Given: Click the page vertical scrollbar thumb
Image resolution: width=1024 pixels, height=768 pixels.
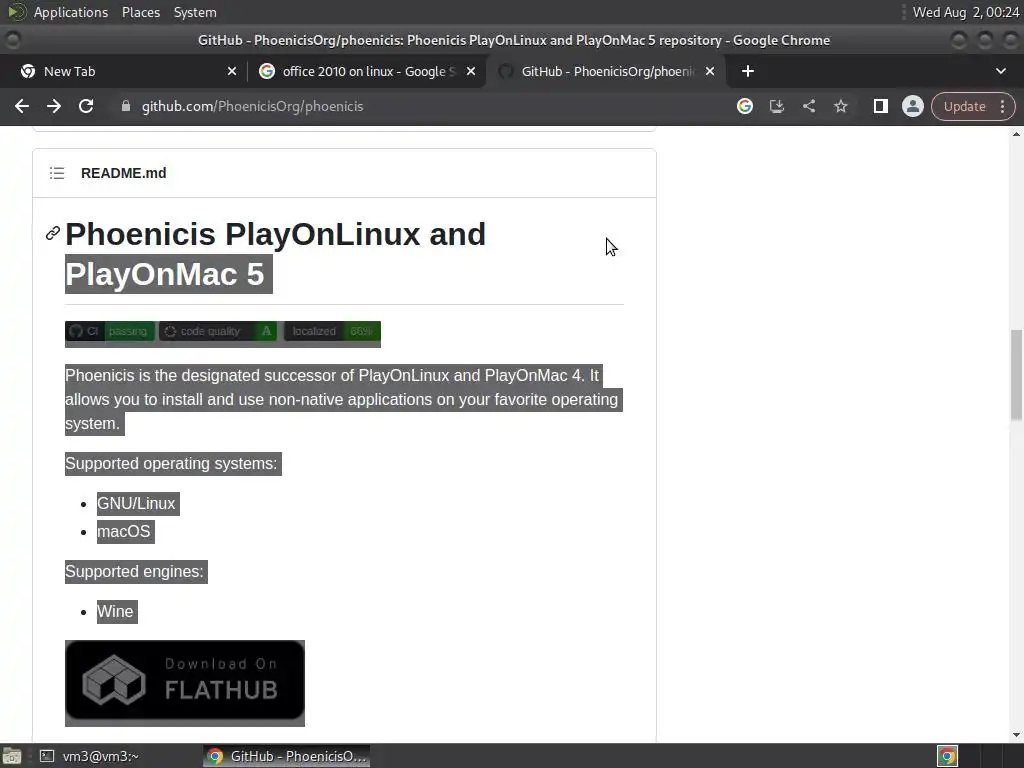Looking at the screenshot, I should point(1016,375).
